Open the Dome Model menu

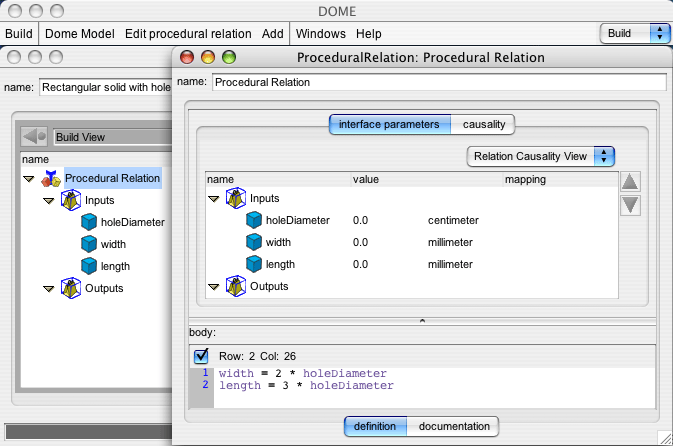pyautogui.click(x=79, y=33)
